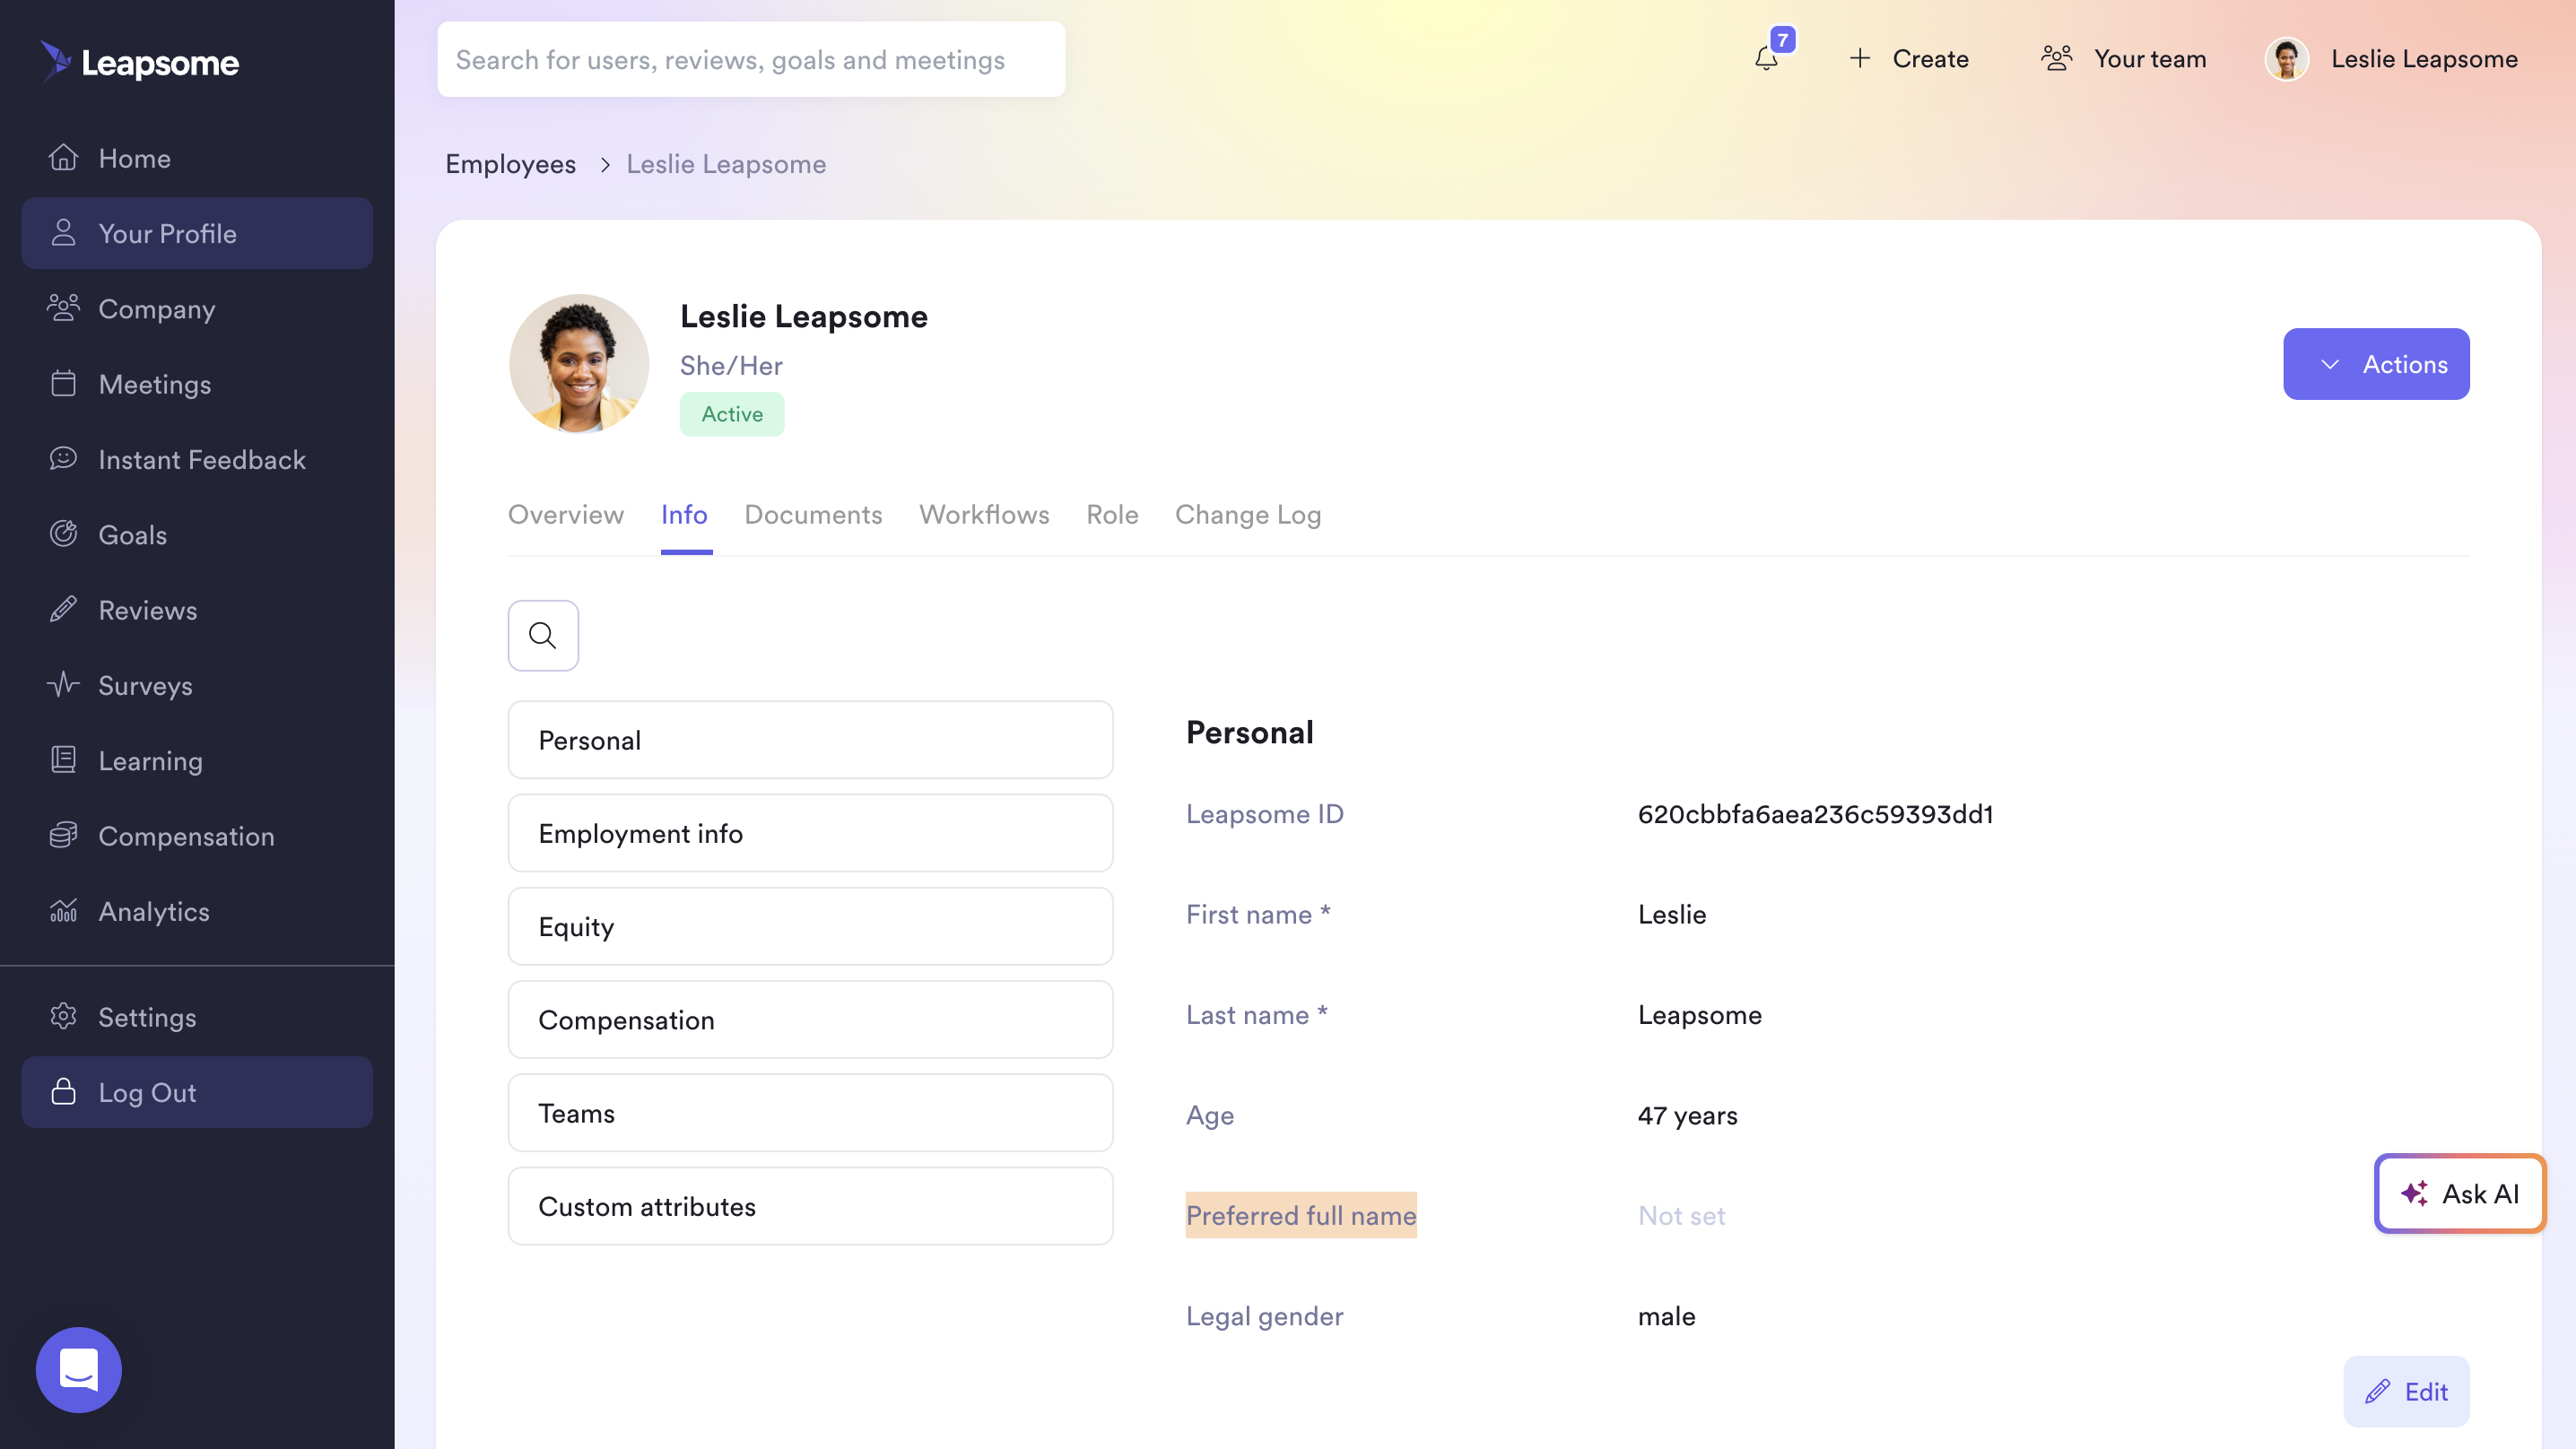The image size is (2576, 1449).
Task: Click the Leapsome ID label
Action: [x=1264, y=814]
